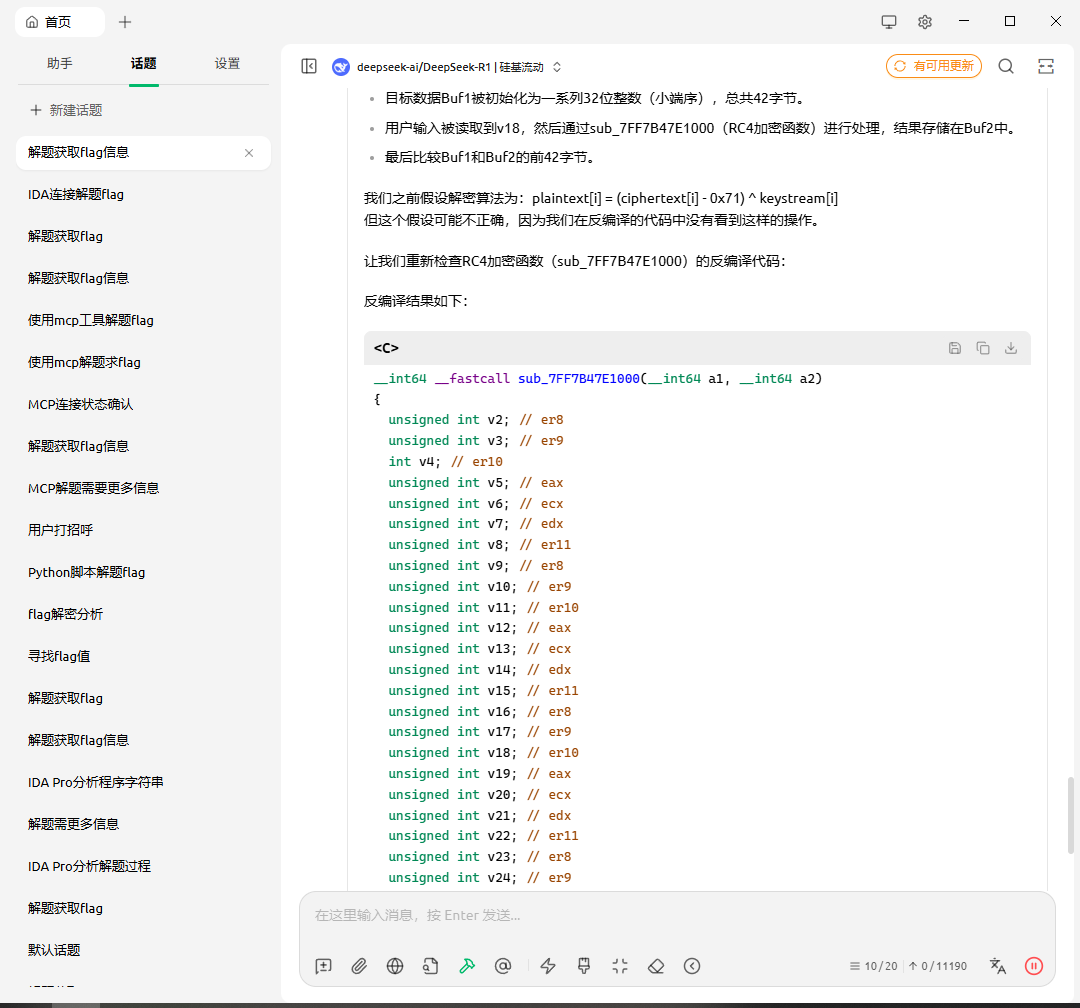
Task: Switch to the 设置 tab
Action: (x=227, y=63)
